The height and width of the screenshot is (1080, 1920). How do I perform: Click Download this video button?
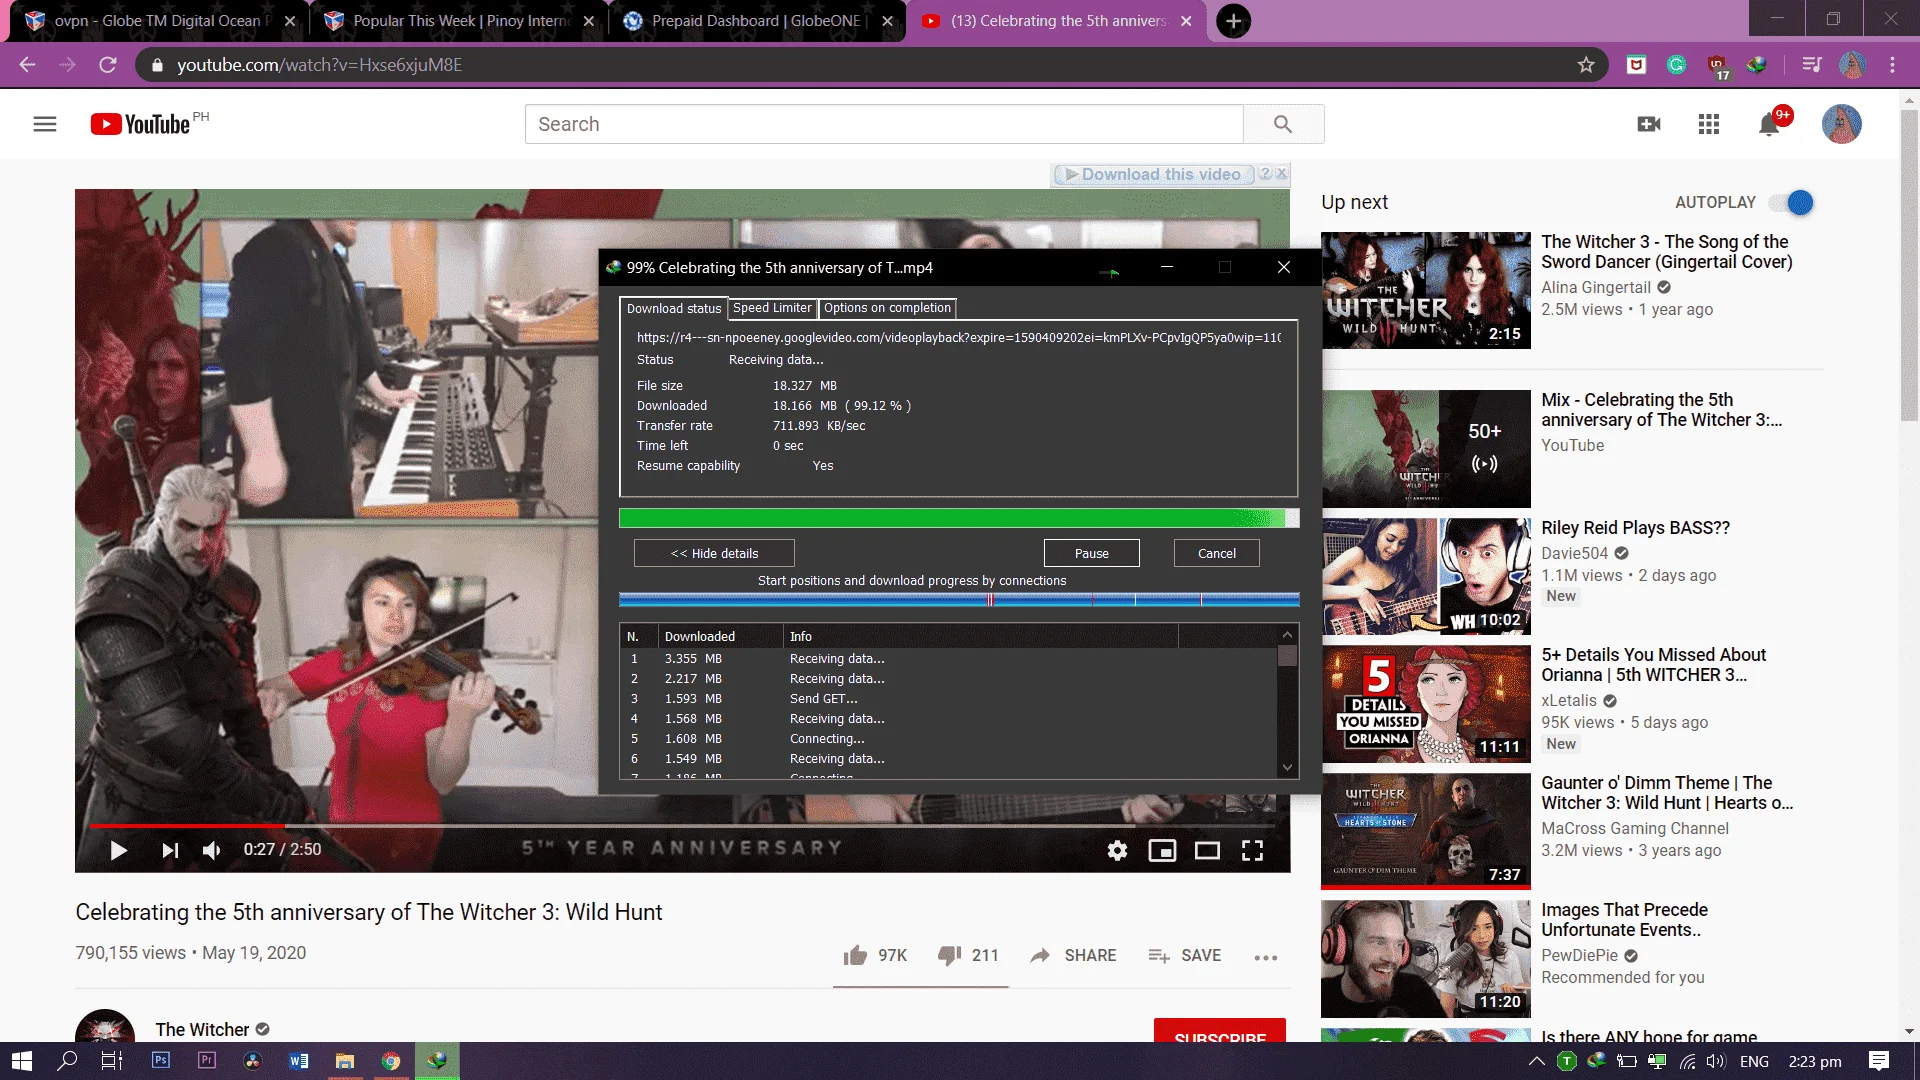click(x=1152, y=174)
